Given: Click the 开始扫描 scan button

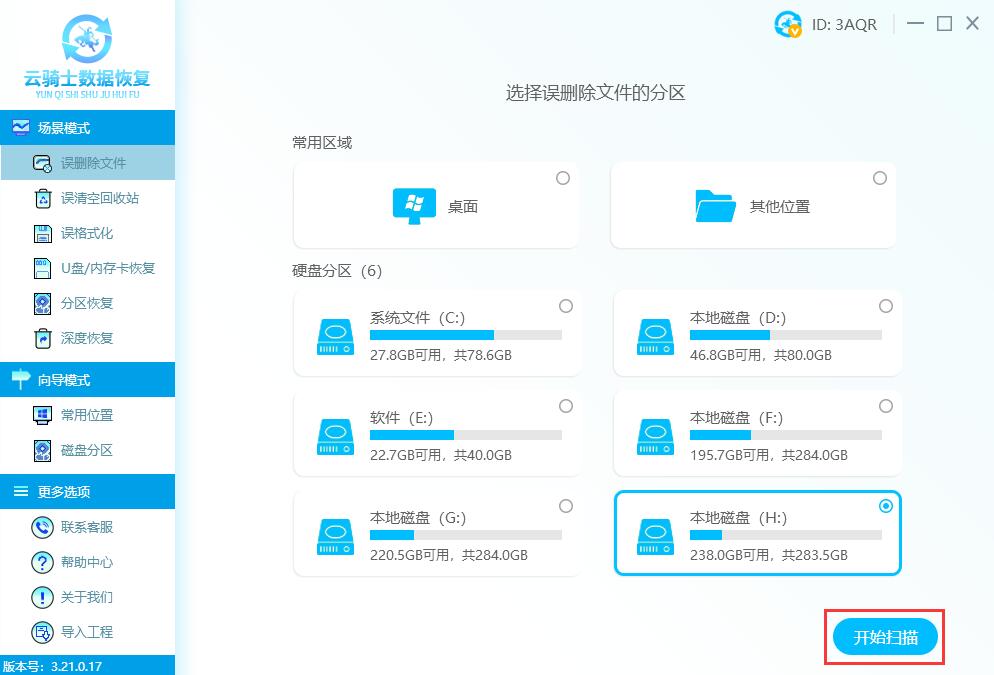Looking at the screenshot, I should coord(884,636).
